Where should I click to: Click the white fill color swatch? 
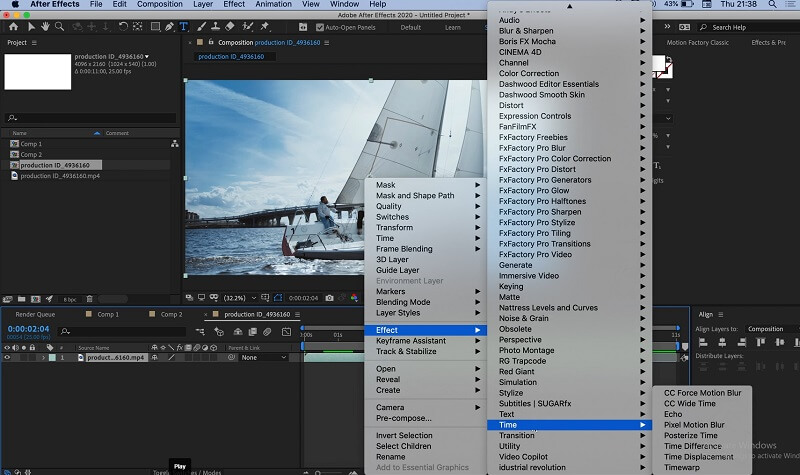click(x=658, y=63)
